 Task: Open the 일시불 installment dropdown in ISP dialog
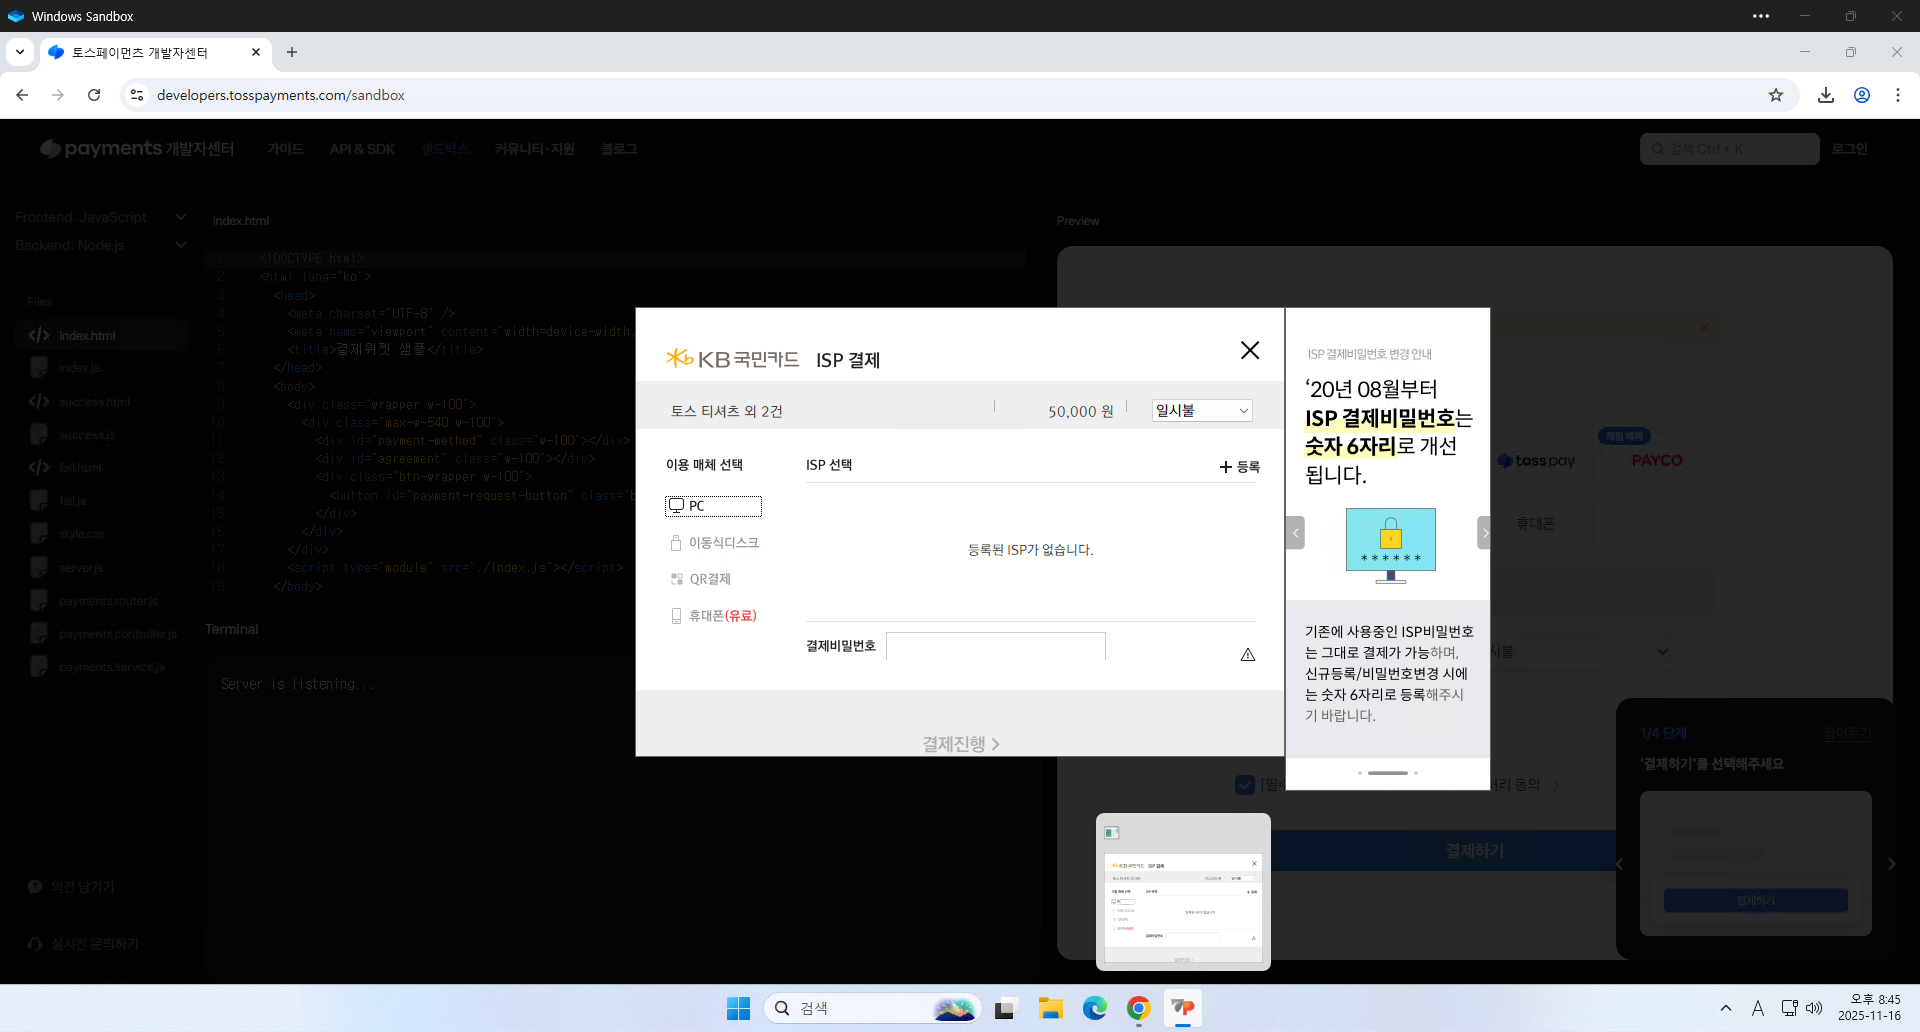point(1202,411)
